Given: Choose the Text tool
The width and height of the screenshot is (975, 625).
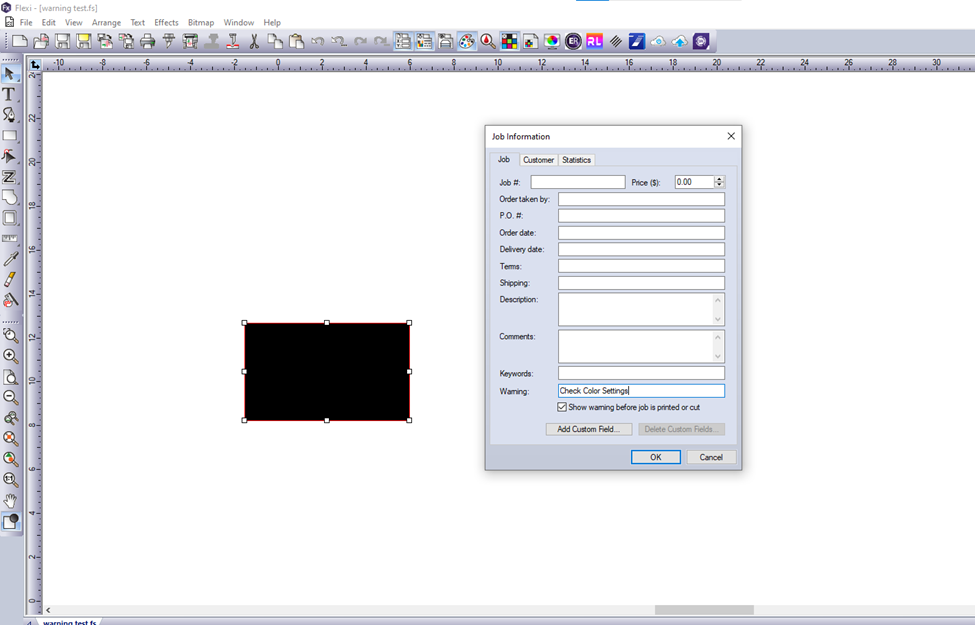Looking at the screenshot, I should click(x=9, y=95).
